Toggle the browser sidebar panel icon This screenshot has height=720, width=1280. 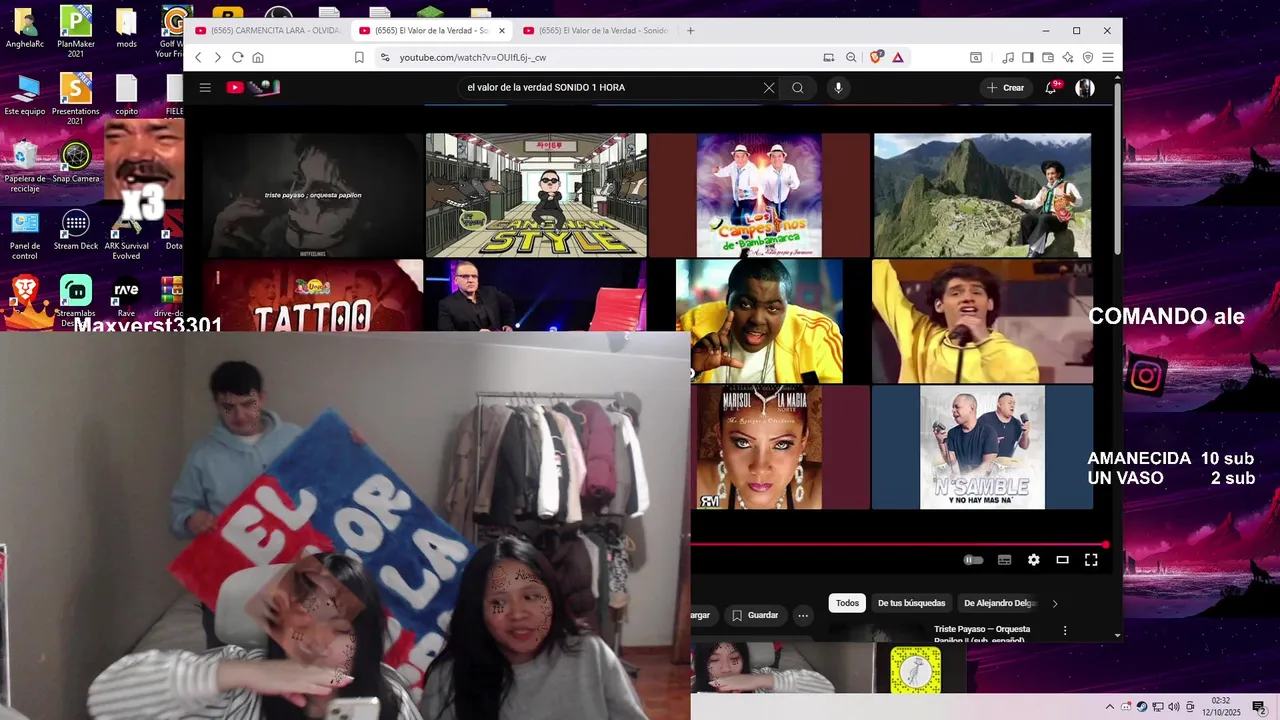[x=1027, y=57]
